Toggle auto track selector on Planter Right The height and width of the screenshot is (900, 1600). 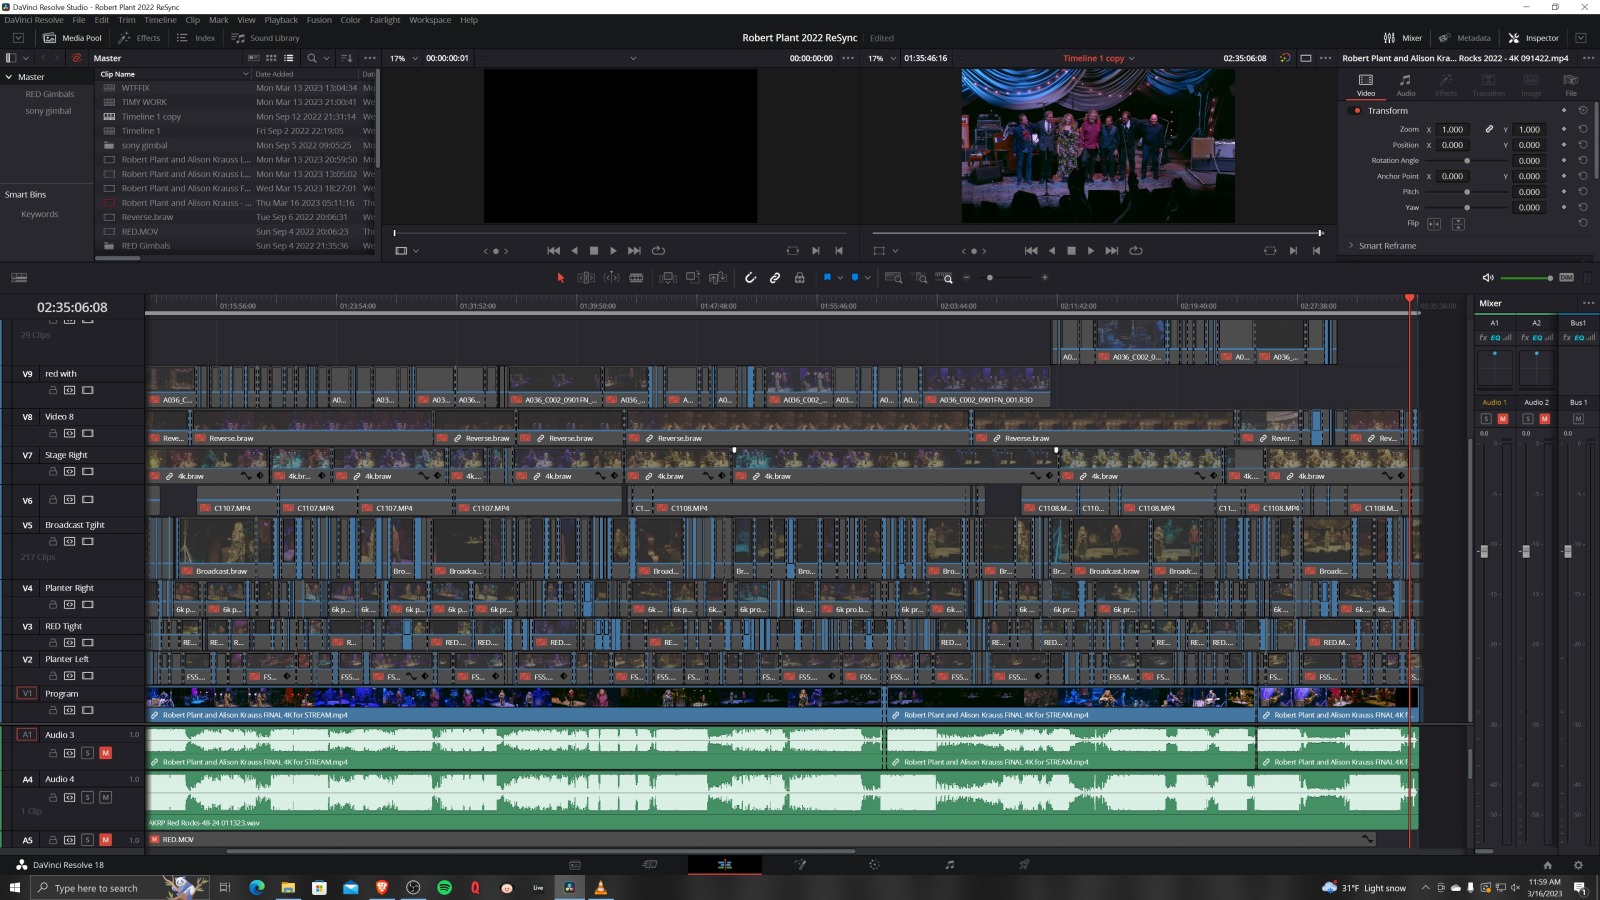click(x=70, y=604)
